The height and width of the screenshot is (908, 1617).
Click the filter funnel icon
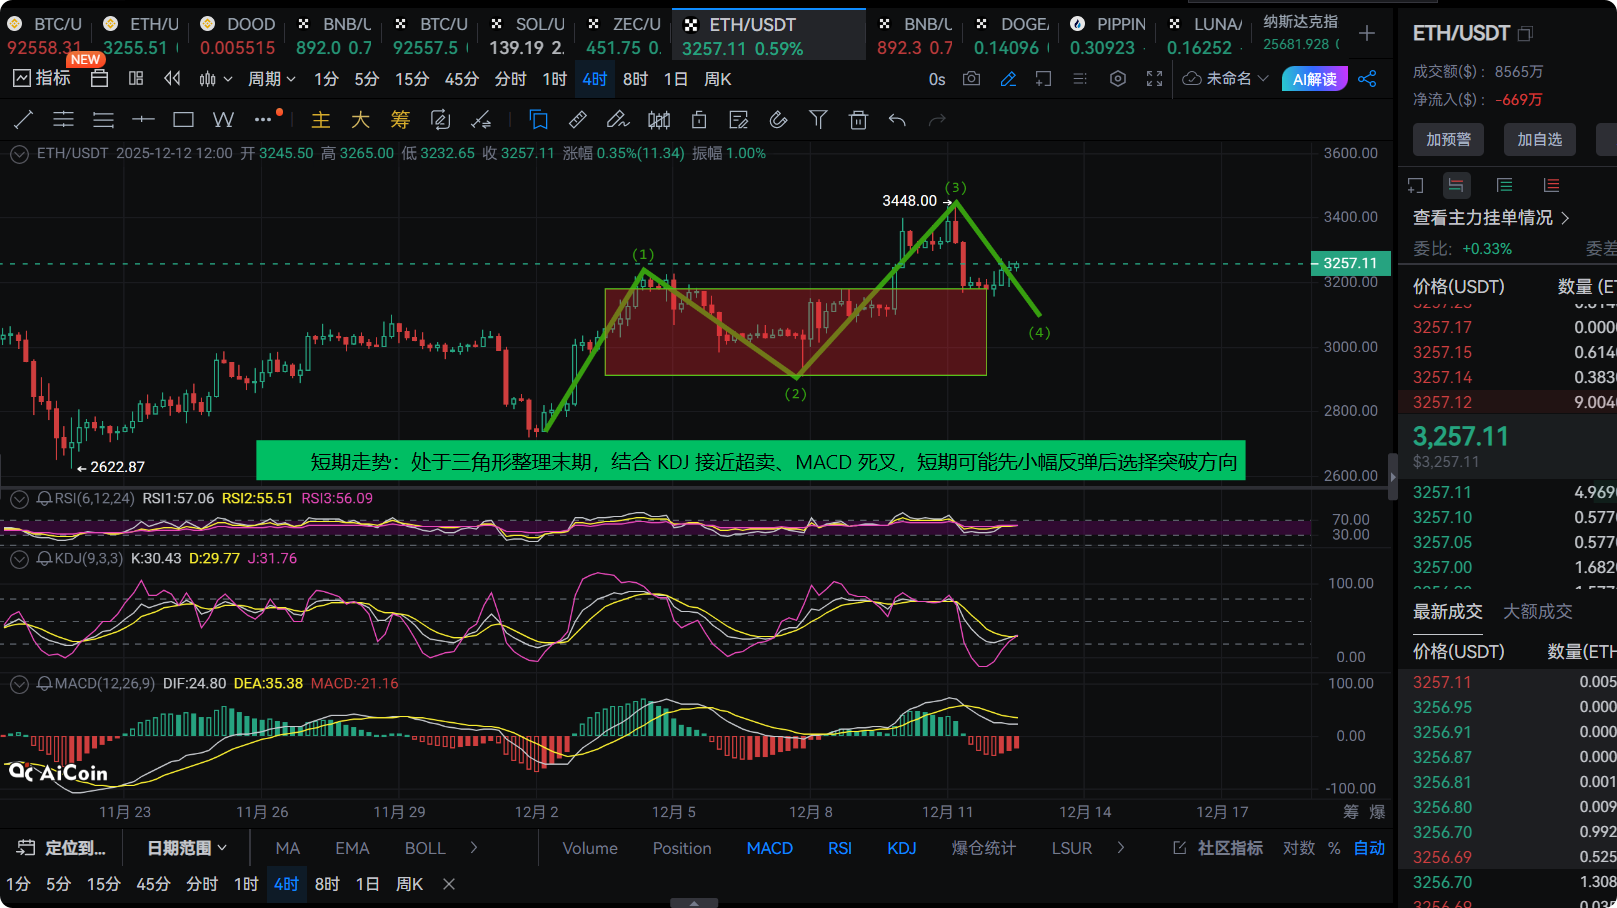pos(818,120)
